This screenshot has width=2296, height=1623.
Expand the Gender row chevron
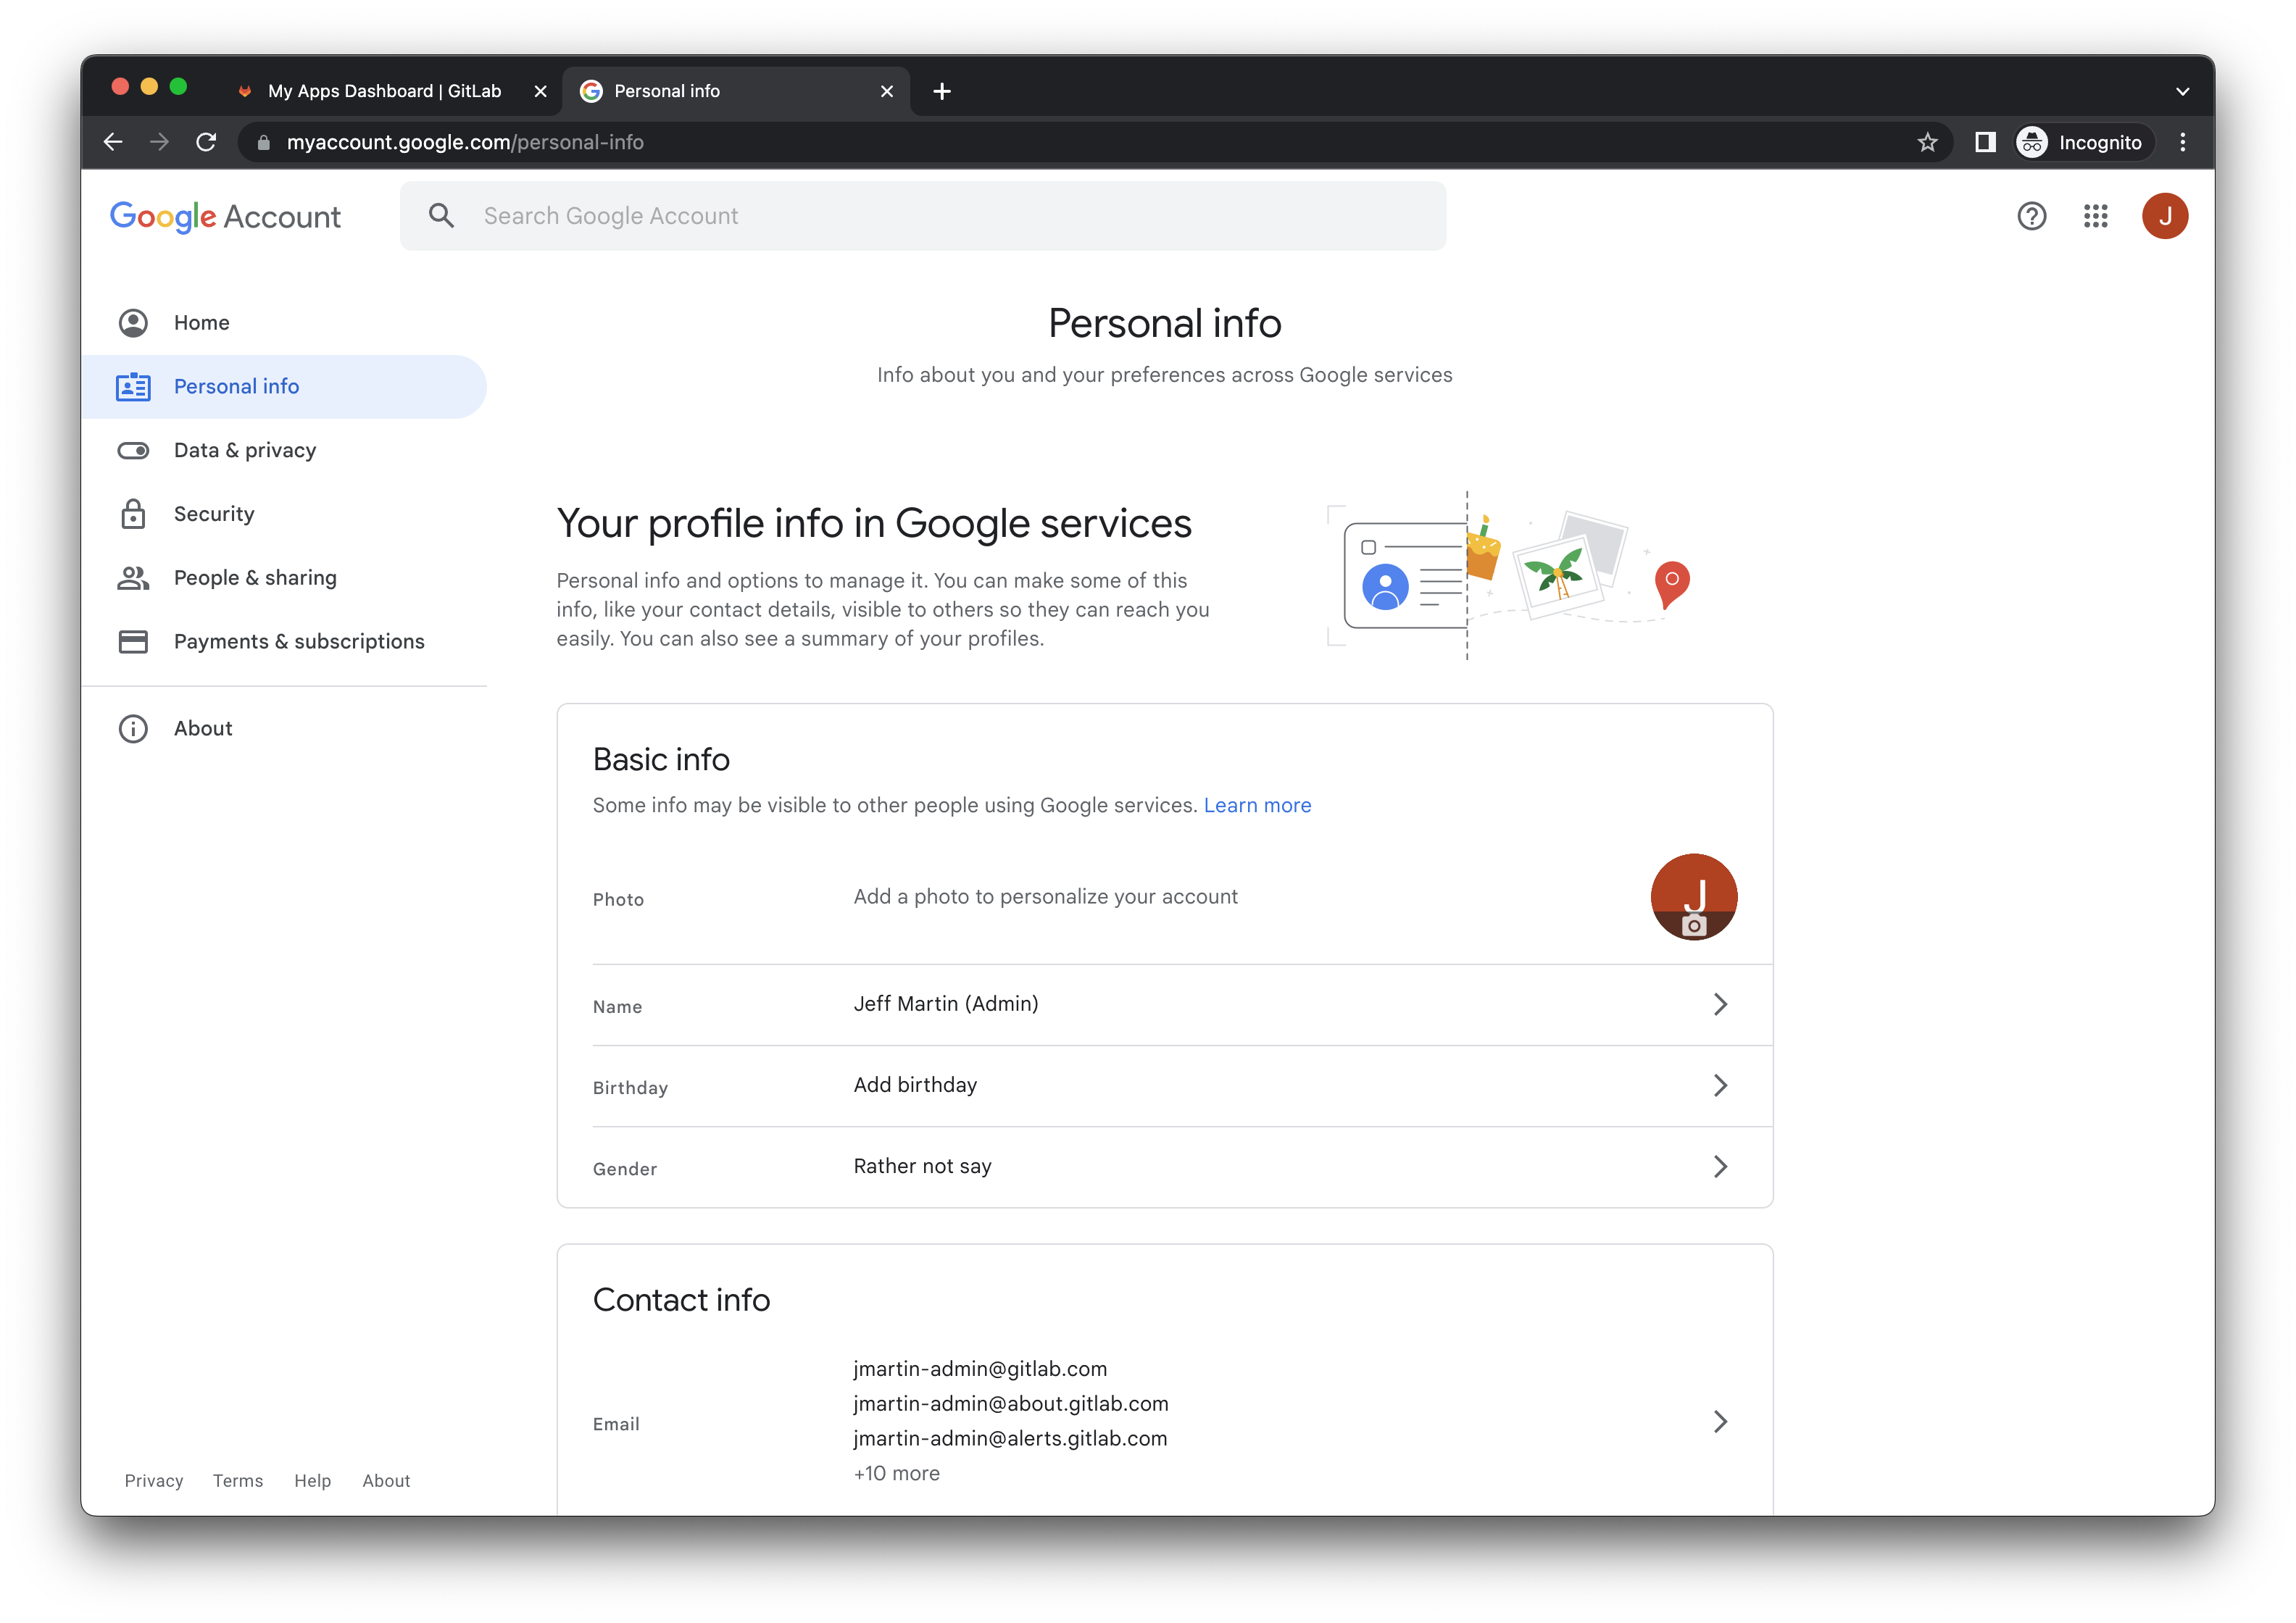coord(1720,1166)
